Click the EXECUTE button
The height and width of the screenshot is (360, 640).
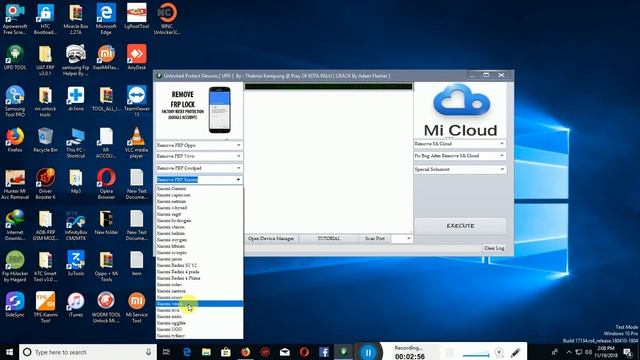point(460,226)
